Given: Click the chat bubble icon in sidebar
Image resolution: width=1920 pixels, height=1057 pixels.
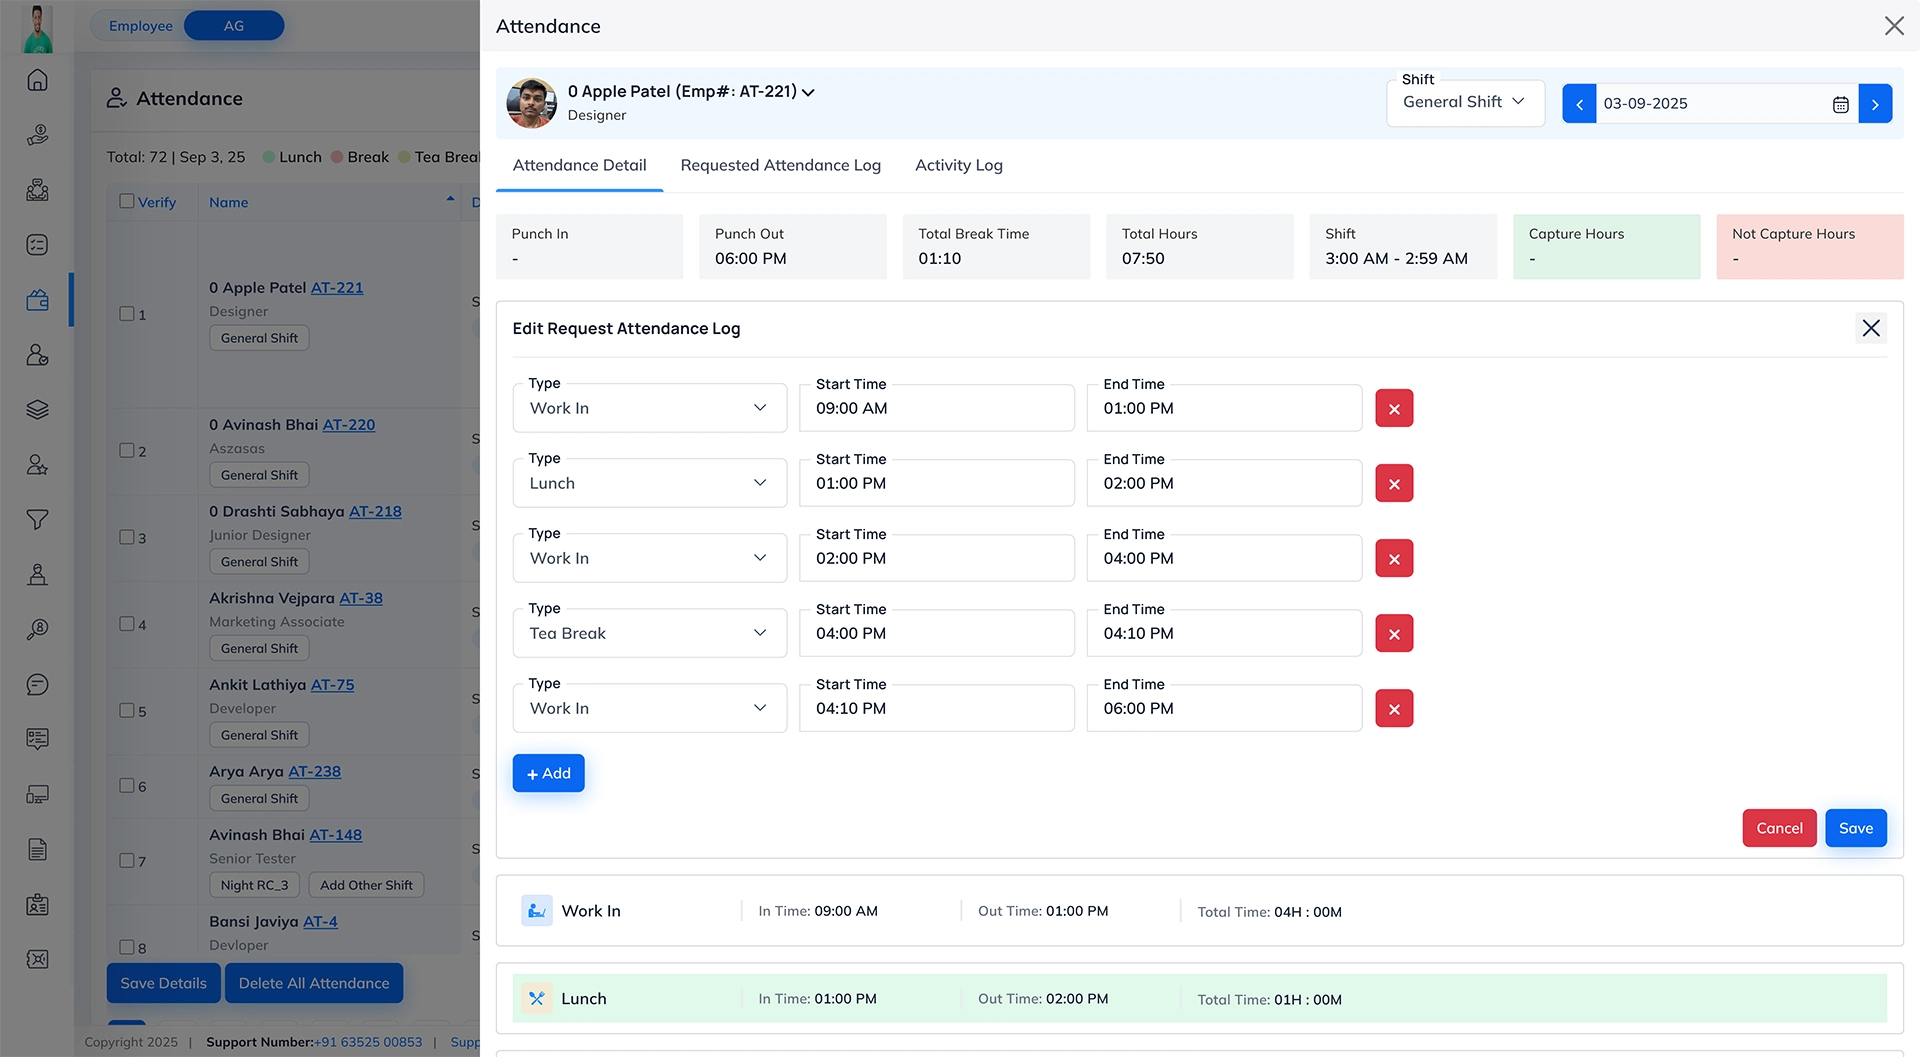Looking at the screenshot, I should coord(37,685).
